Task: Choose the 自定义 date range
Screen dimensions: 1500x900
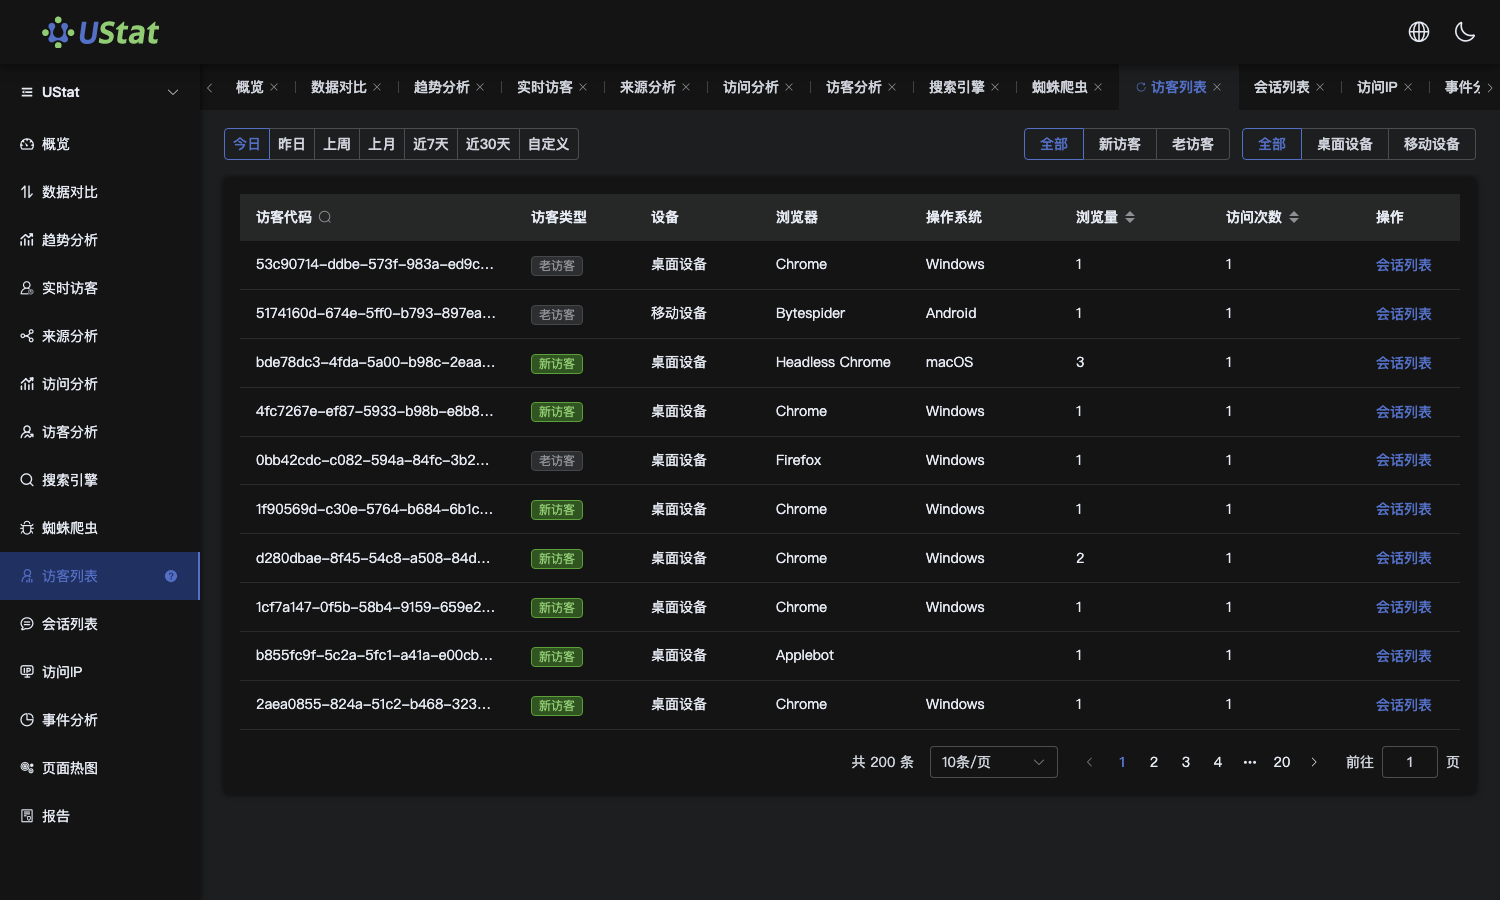Action: pyautogui.click(x=549, y=144)
